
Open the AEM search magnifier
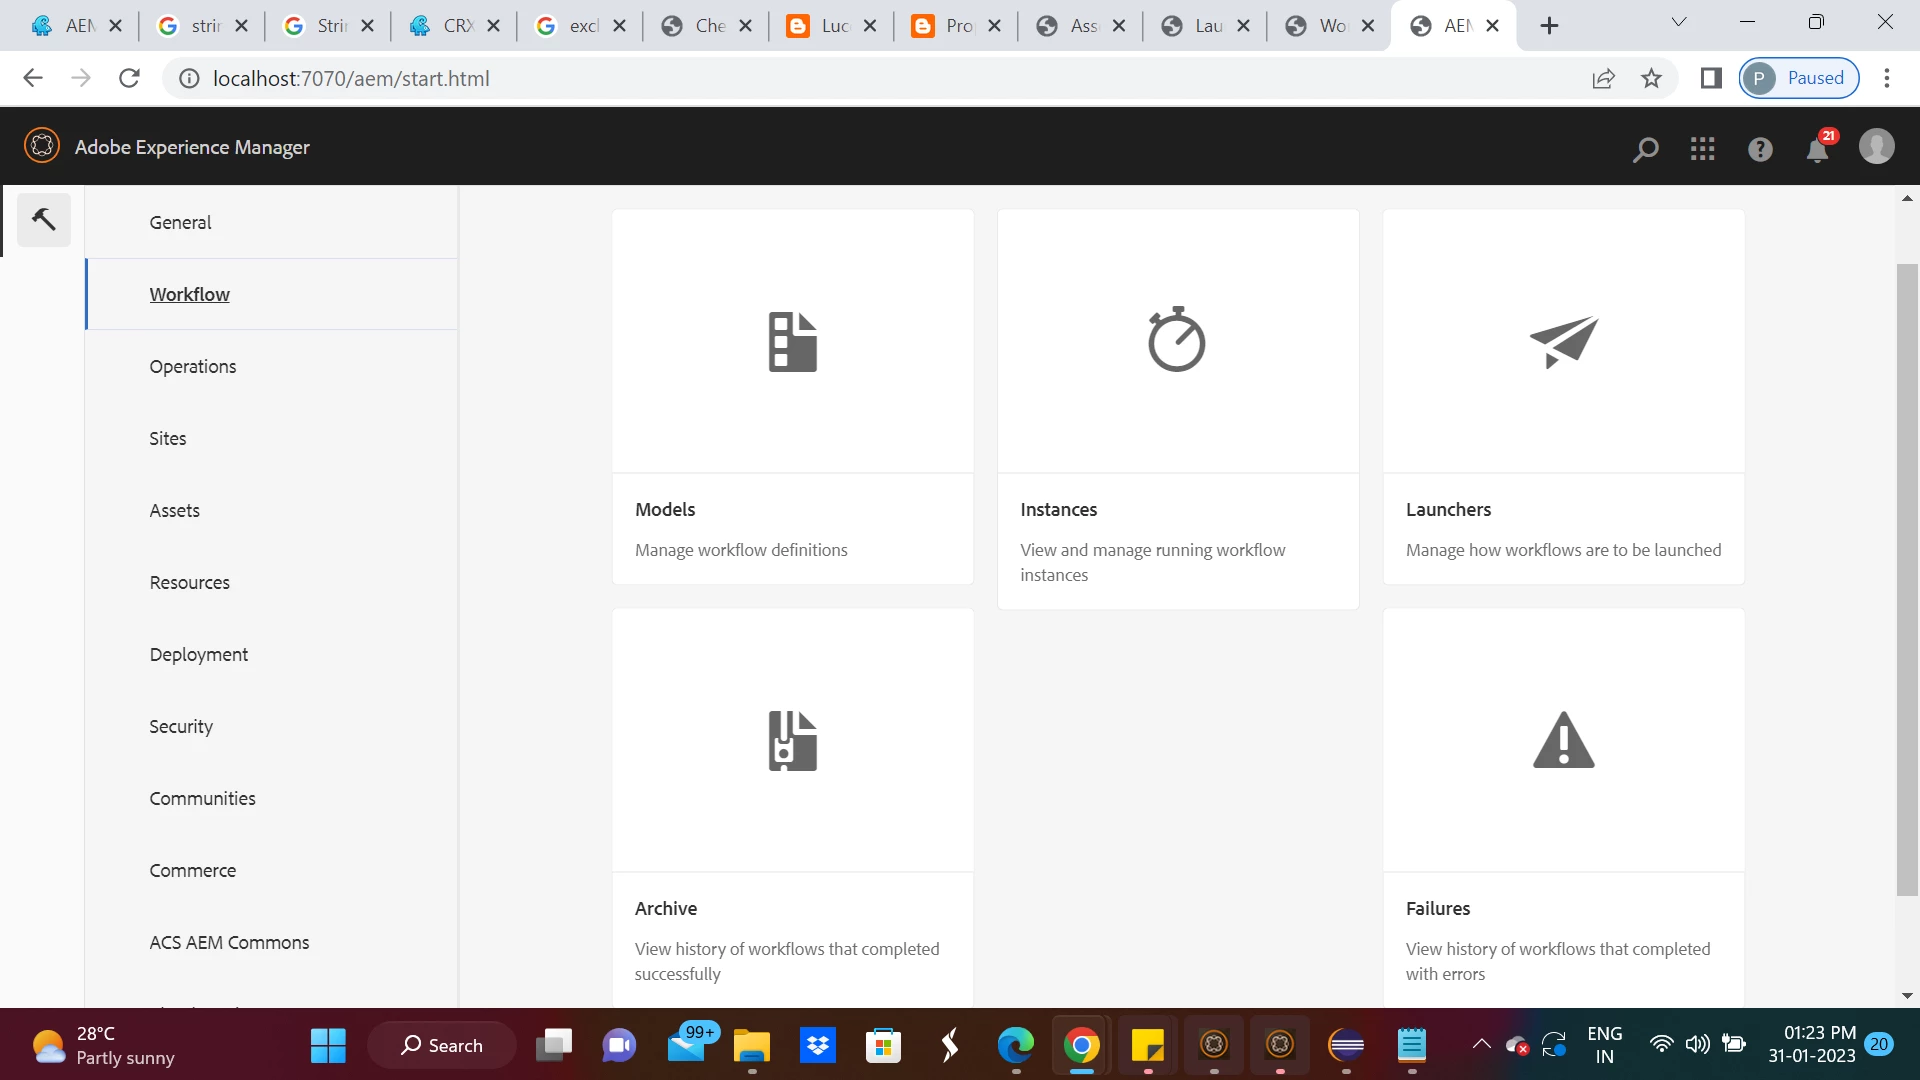click(x=1645, y=149)
